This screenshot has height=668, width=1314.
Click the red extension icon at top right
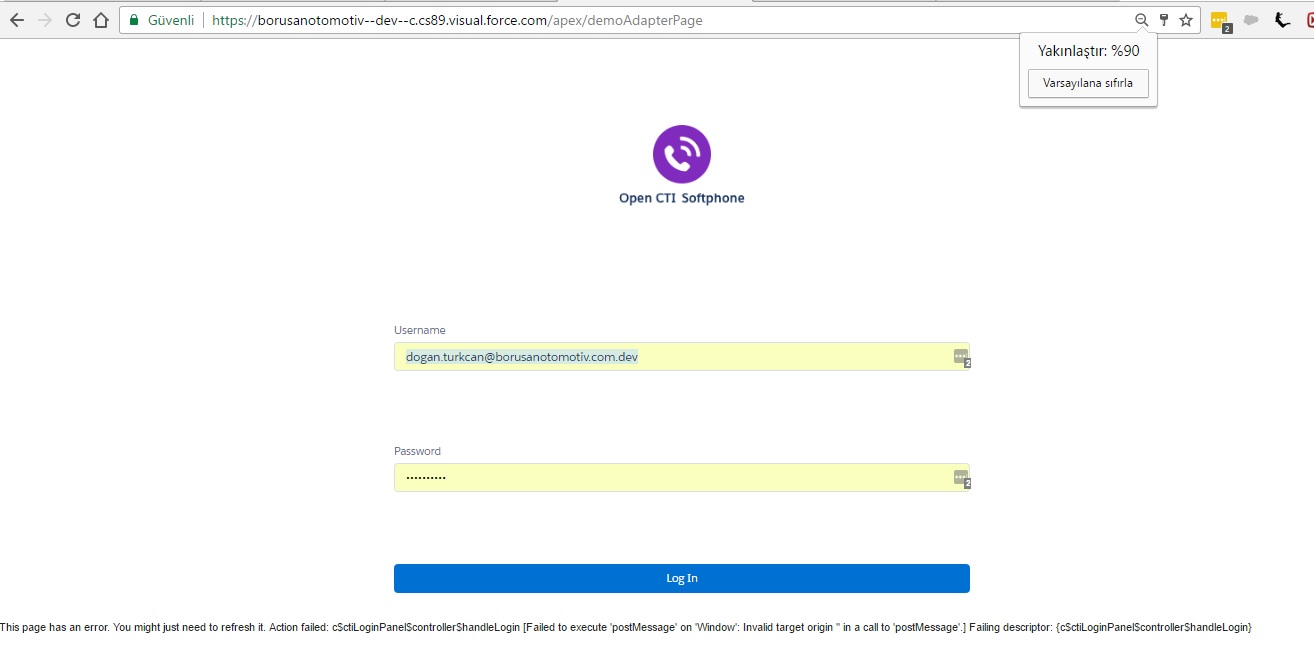point(1308,19)
